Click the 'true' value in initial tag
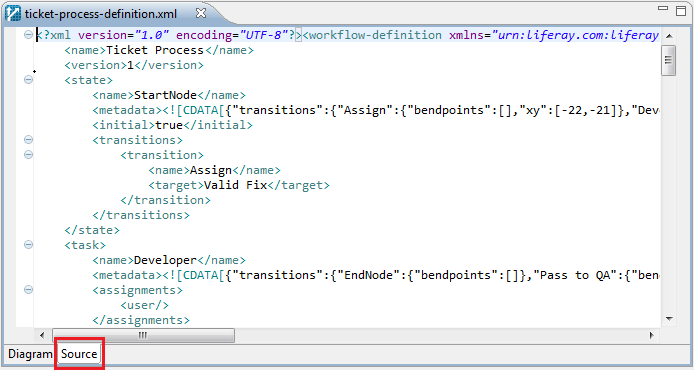694x370 pixels. (x=169, y=125)
